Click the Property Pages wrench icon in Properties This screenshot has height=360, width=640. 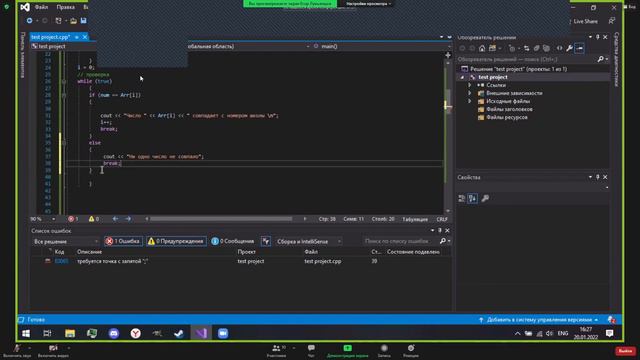pos(485,198)
